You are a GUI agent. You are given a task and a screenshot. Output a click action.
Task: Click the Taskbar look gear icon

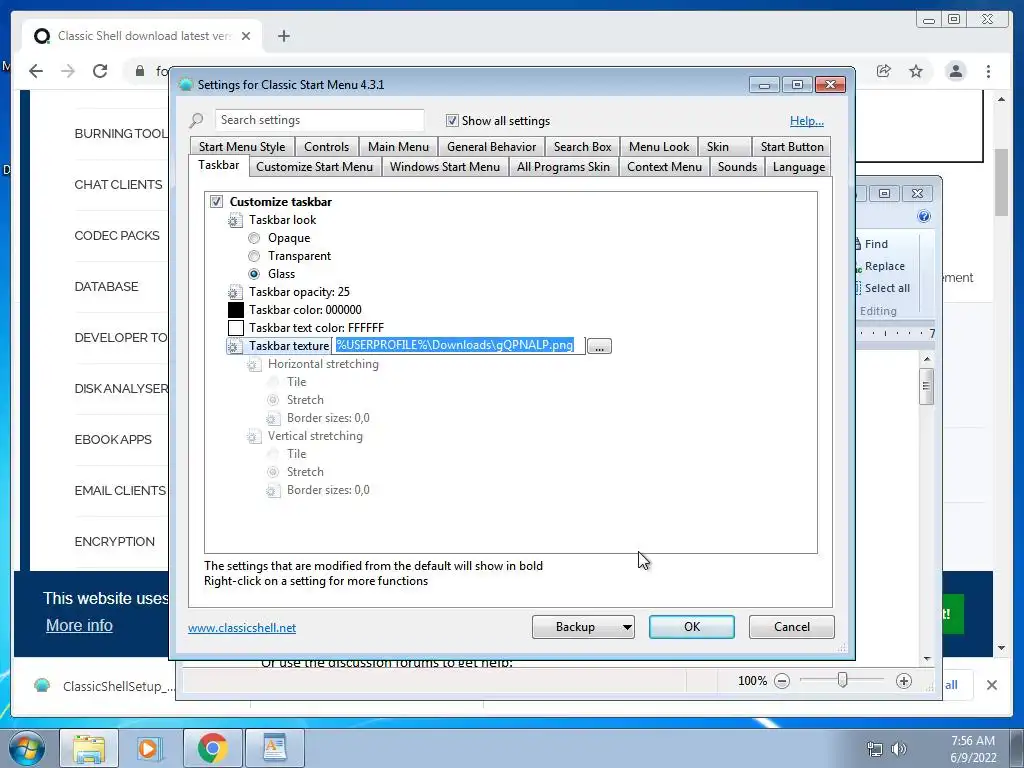[x=235, y=221]
